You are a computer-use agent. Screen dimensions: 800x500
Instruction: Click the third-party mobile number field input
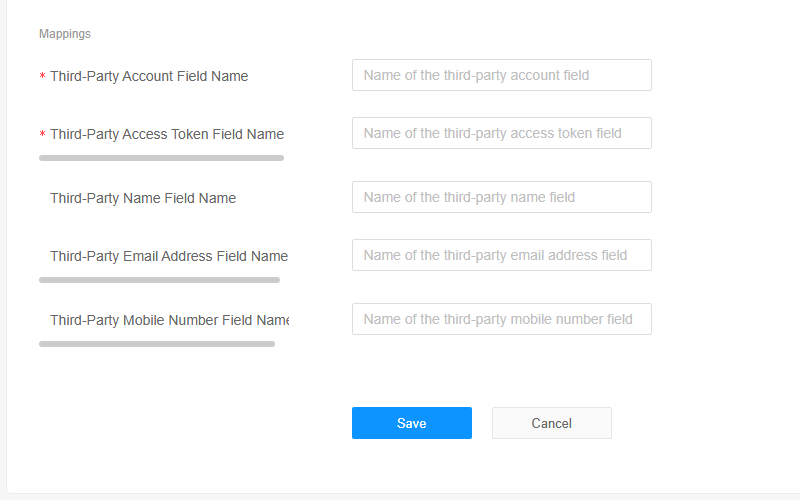(x=502, y=319)
